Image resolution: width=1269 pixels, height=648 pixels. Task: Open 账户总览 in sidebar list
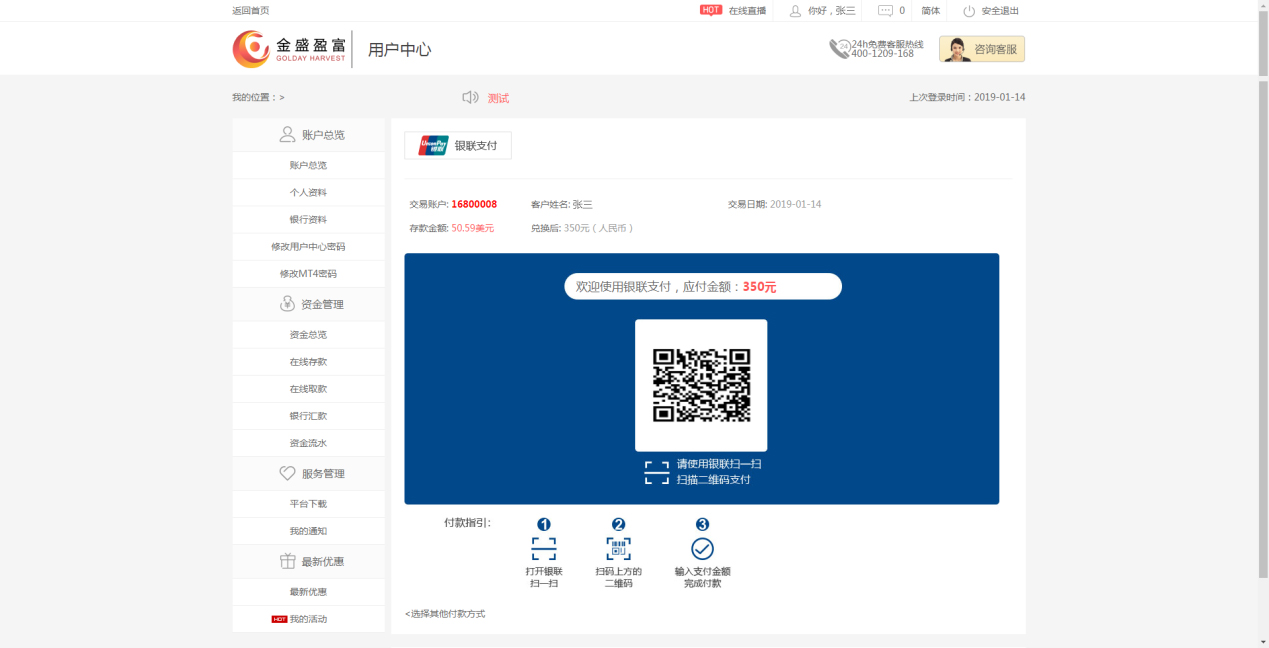[x=308, y=165]
